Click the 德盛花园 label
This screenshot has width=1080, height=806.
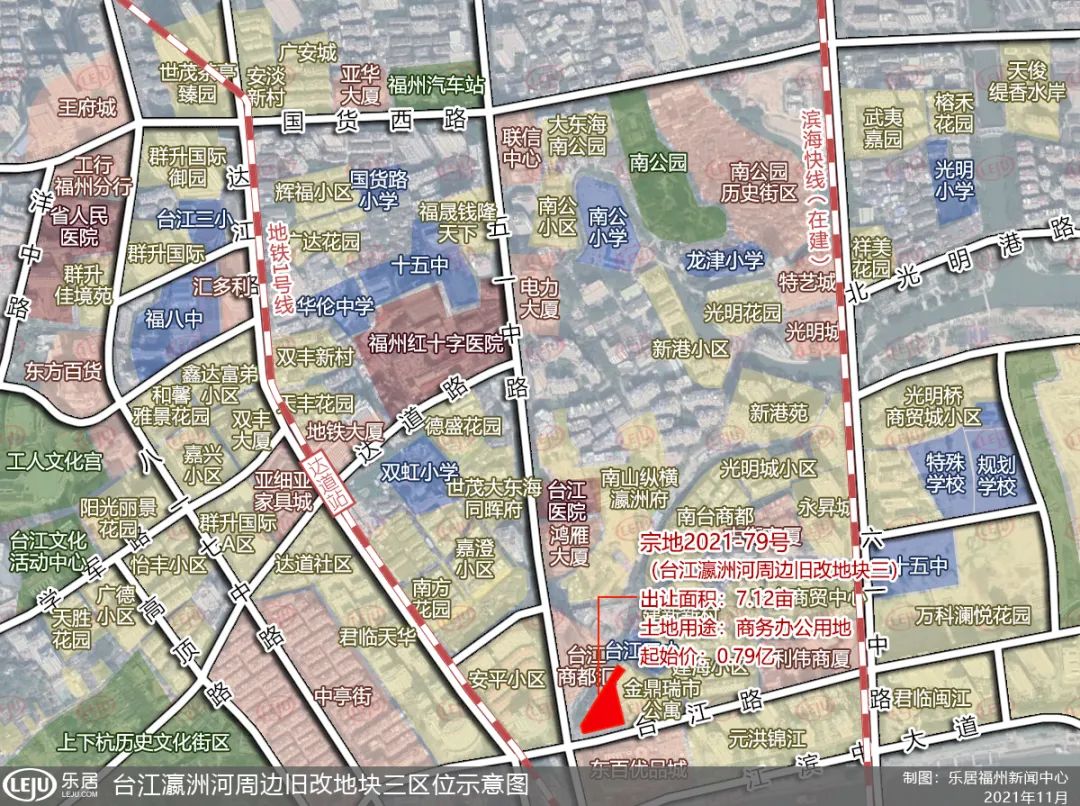(x=463, y=426)
